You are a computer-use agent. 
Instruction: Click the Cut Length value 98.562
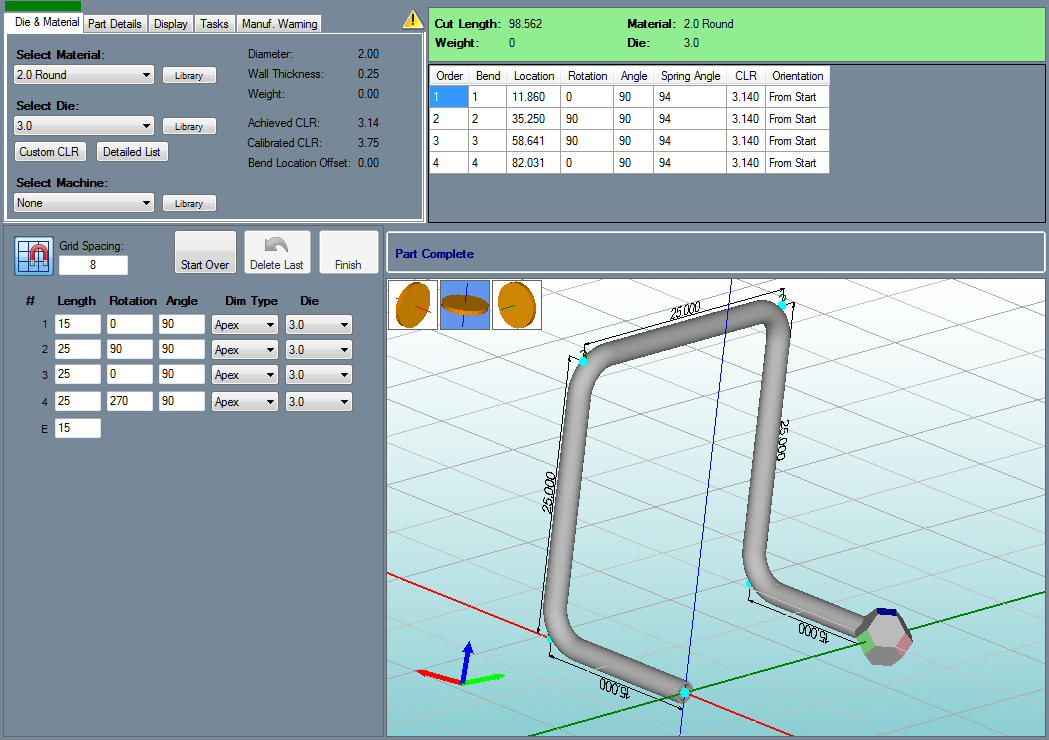click(x=525, y=24)
